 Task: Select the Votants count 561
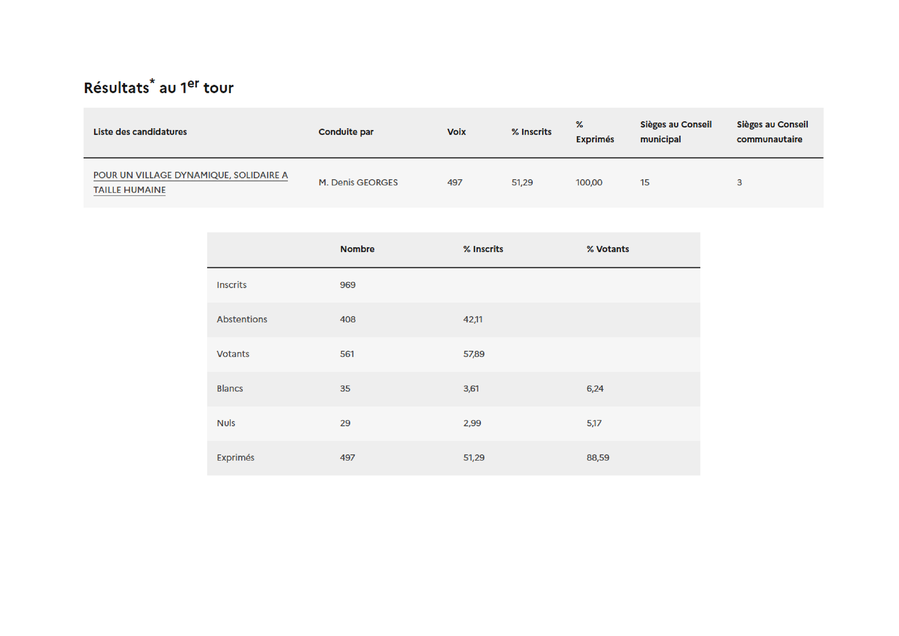[347, 354]
